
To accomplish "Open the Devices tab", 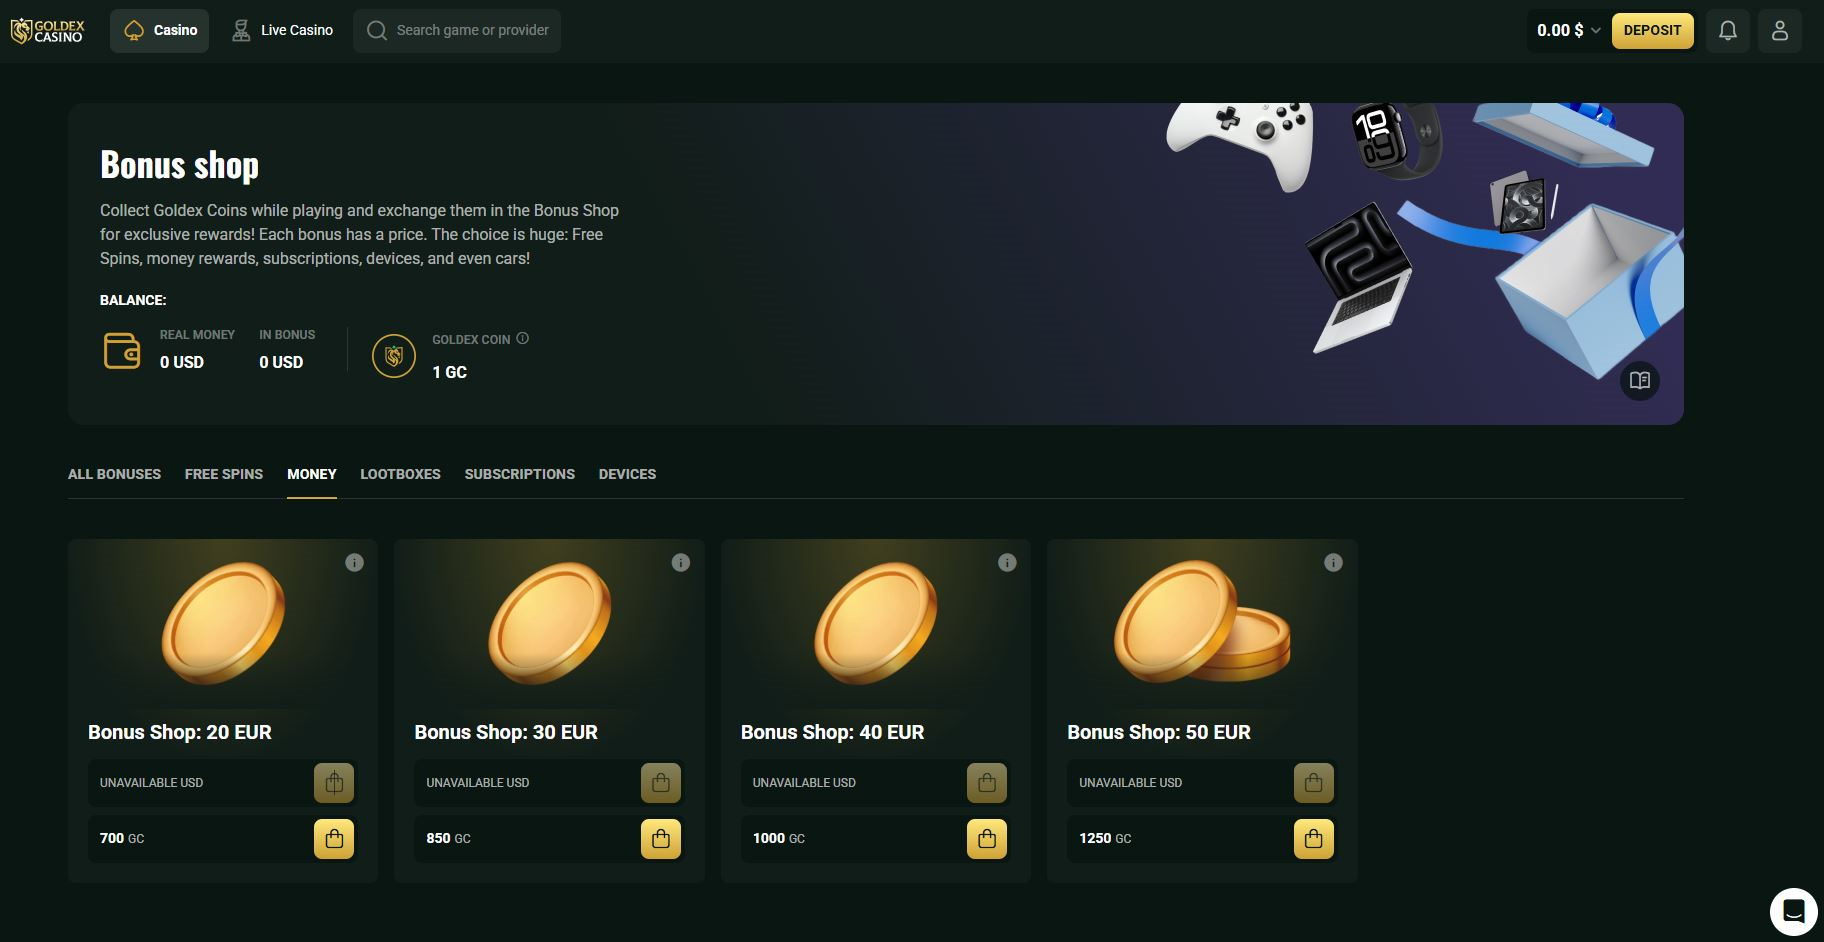I will pos(627,474).
